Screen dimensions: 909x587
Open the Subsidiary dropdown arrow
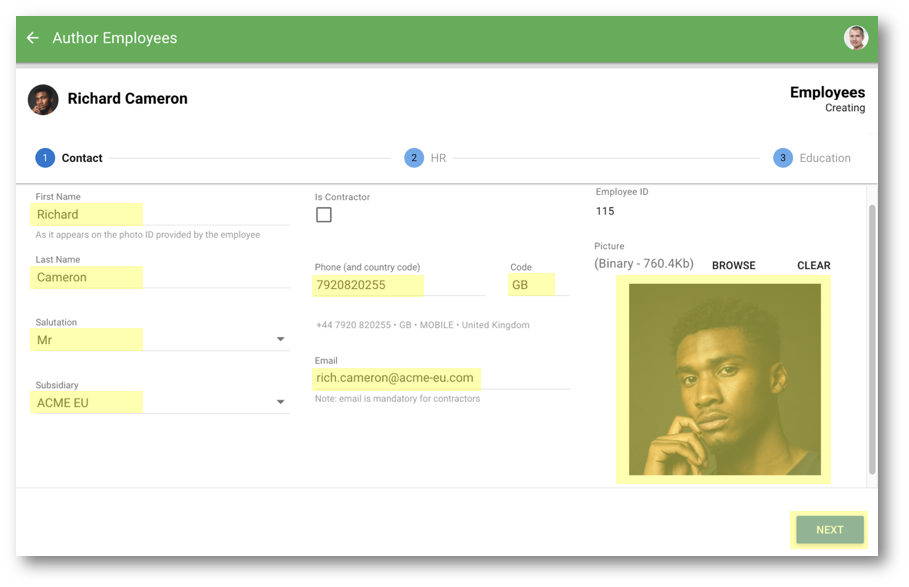(281, 402)
